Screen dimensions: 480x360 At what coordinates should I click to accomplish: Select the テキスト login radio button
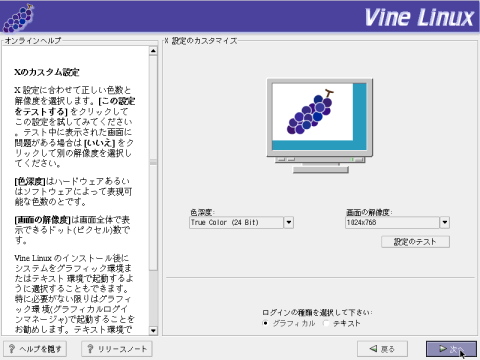[326, 323]
